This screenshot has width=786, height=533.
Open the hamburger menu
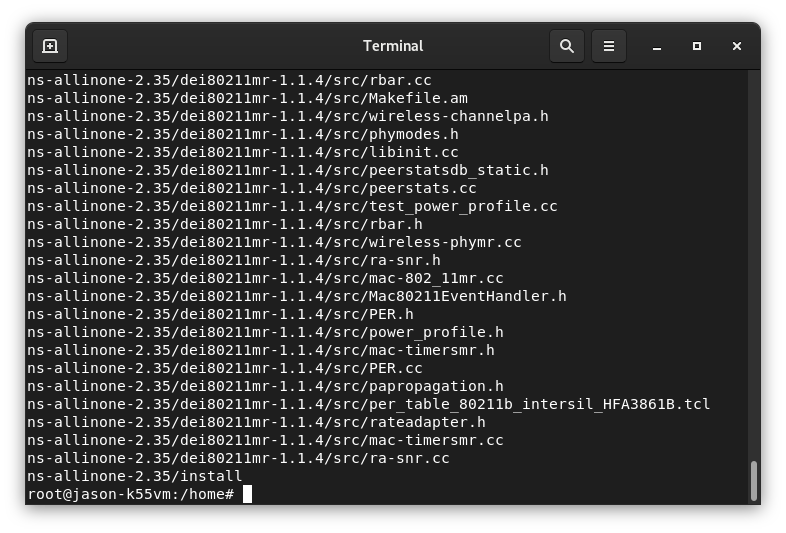point(609,46)
